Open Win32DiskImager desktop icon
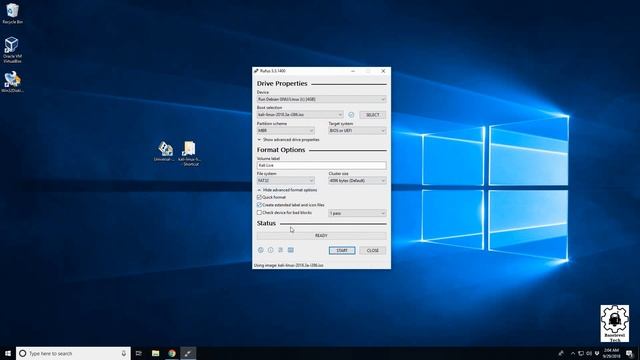The height and width of the screenshot is (360, 640). pos(12,82)
